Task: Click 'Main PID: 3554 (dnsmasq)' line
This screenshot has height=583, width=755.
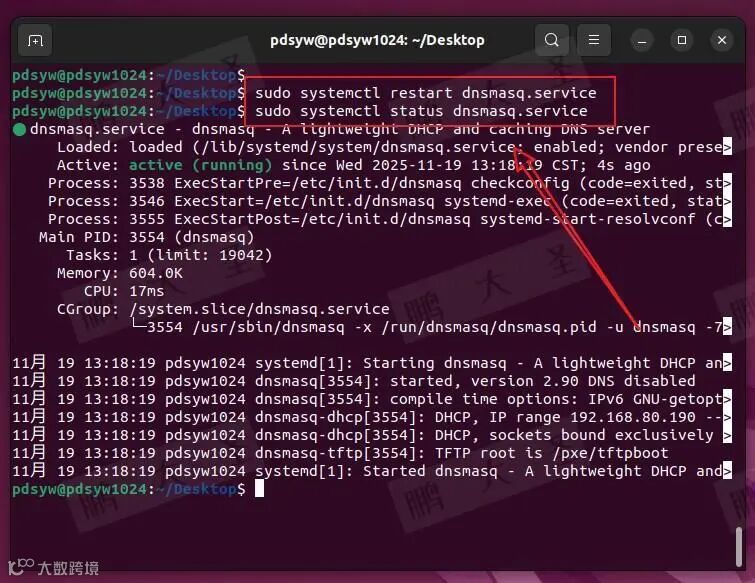Action: (146, 237)
